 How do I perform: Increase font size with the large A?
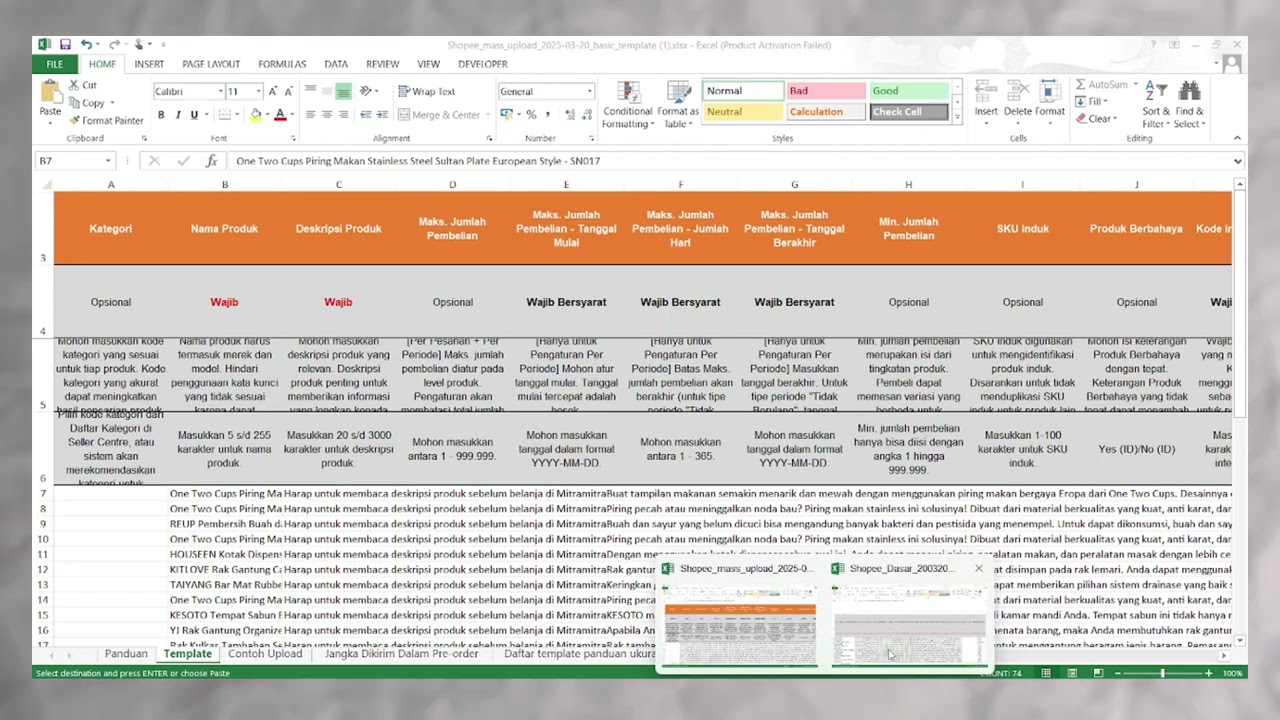coord(272,91)
